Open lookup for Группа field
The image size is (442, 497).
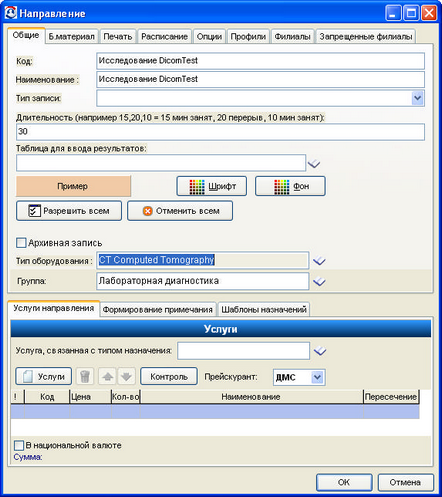point(319,282)
